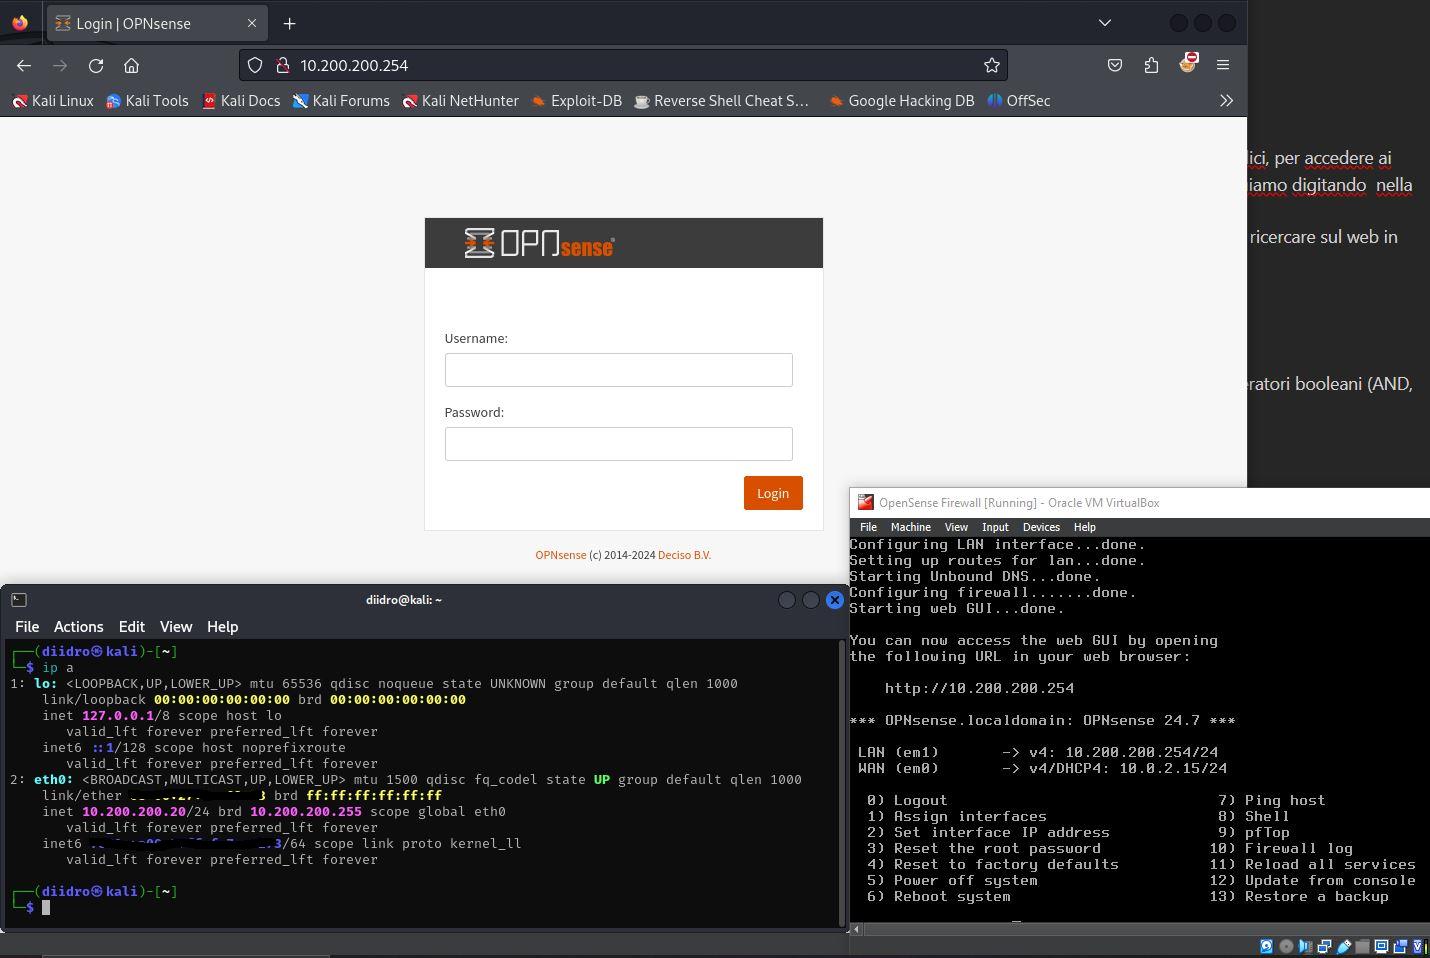Image resolution: width=1430 pixels, height=958 pixels.
Task: Click the Firefox home icon
Action: point(131,65)
